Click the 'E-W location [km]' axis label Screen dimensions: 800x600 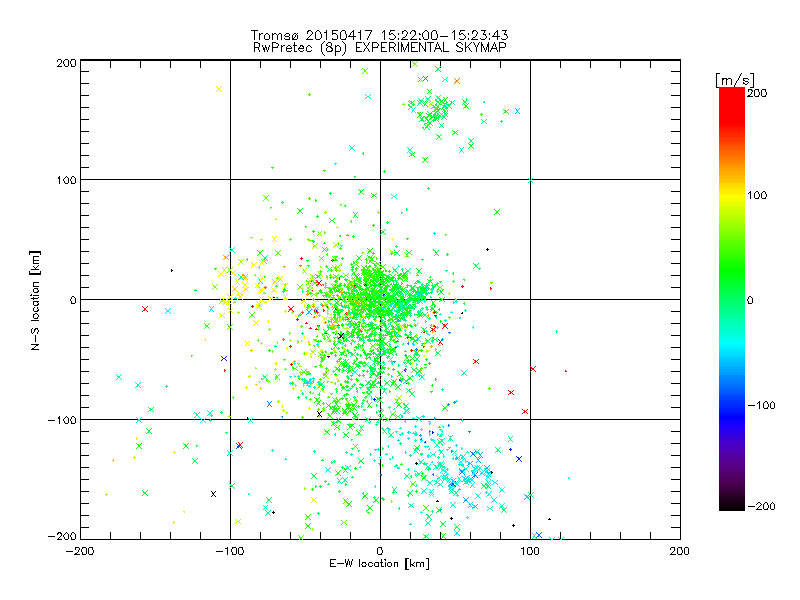pos(379,564)
